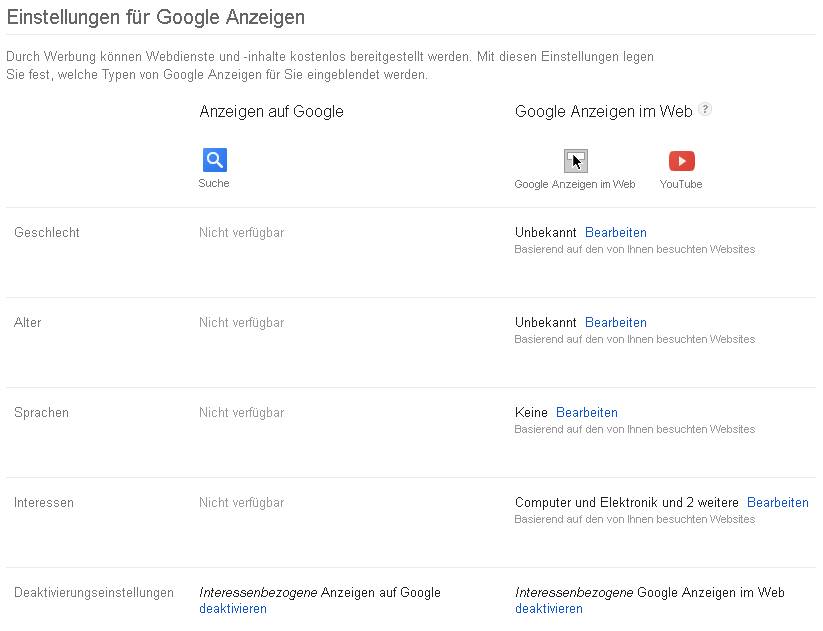Image resolution: width=823 pixels, height=631 pixels.
Task: Edit Geschlecht via Bearbeiten link
Action: coord(616,233)
